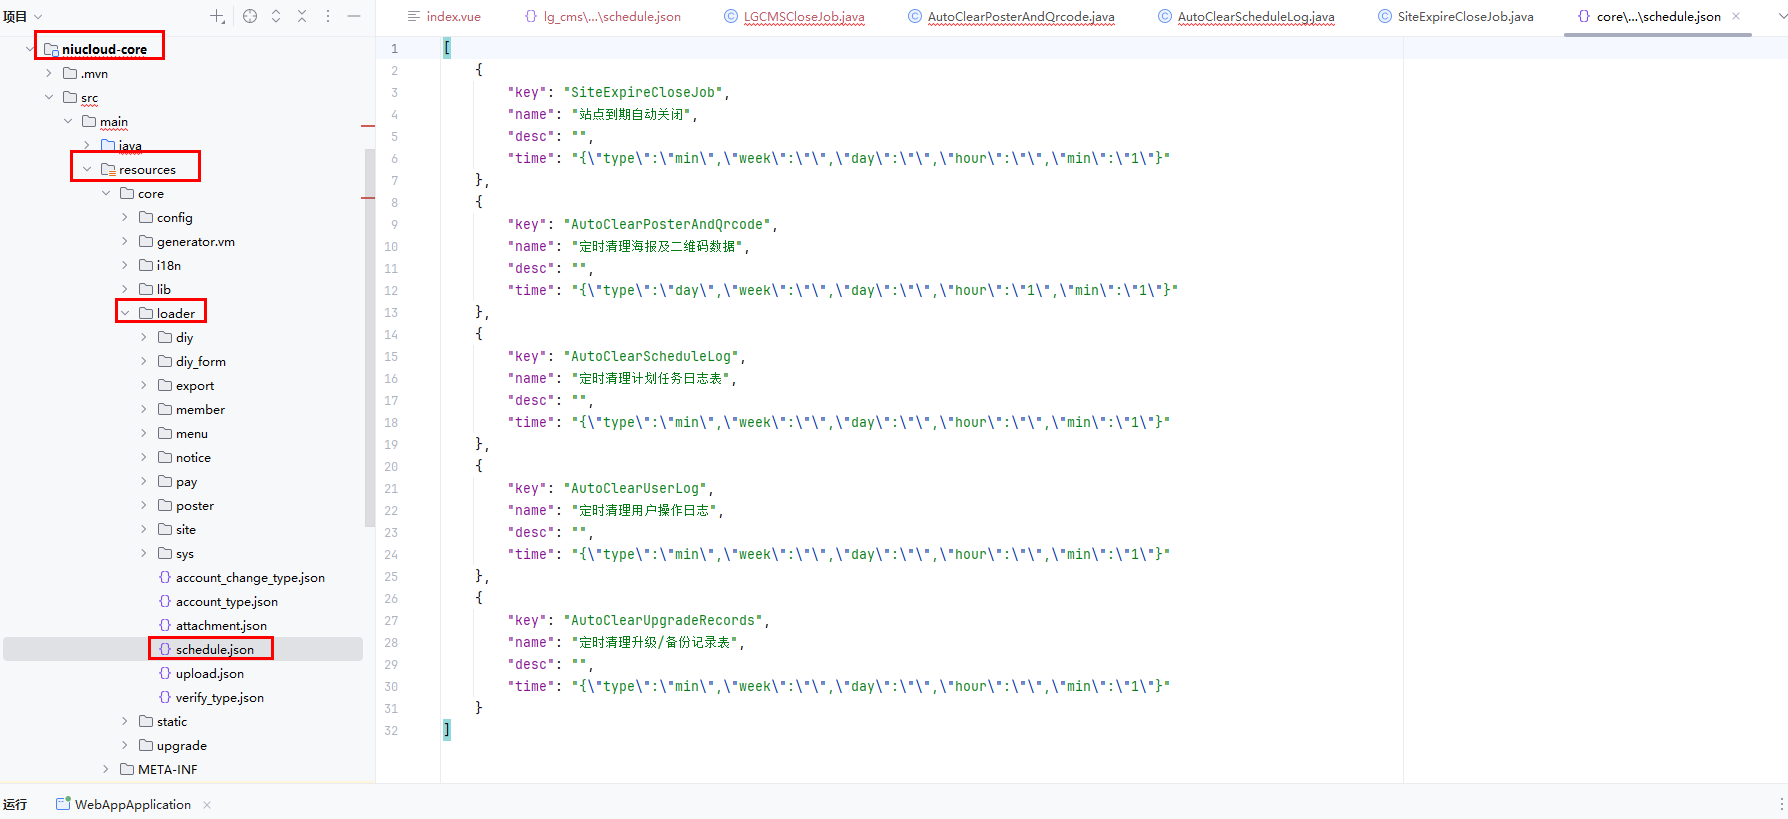Select account_type.json file in the tree
1788x819 pixels.
pyautogui.click(x=226, y=602)
